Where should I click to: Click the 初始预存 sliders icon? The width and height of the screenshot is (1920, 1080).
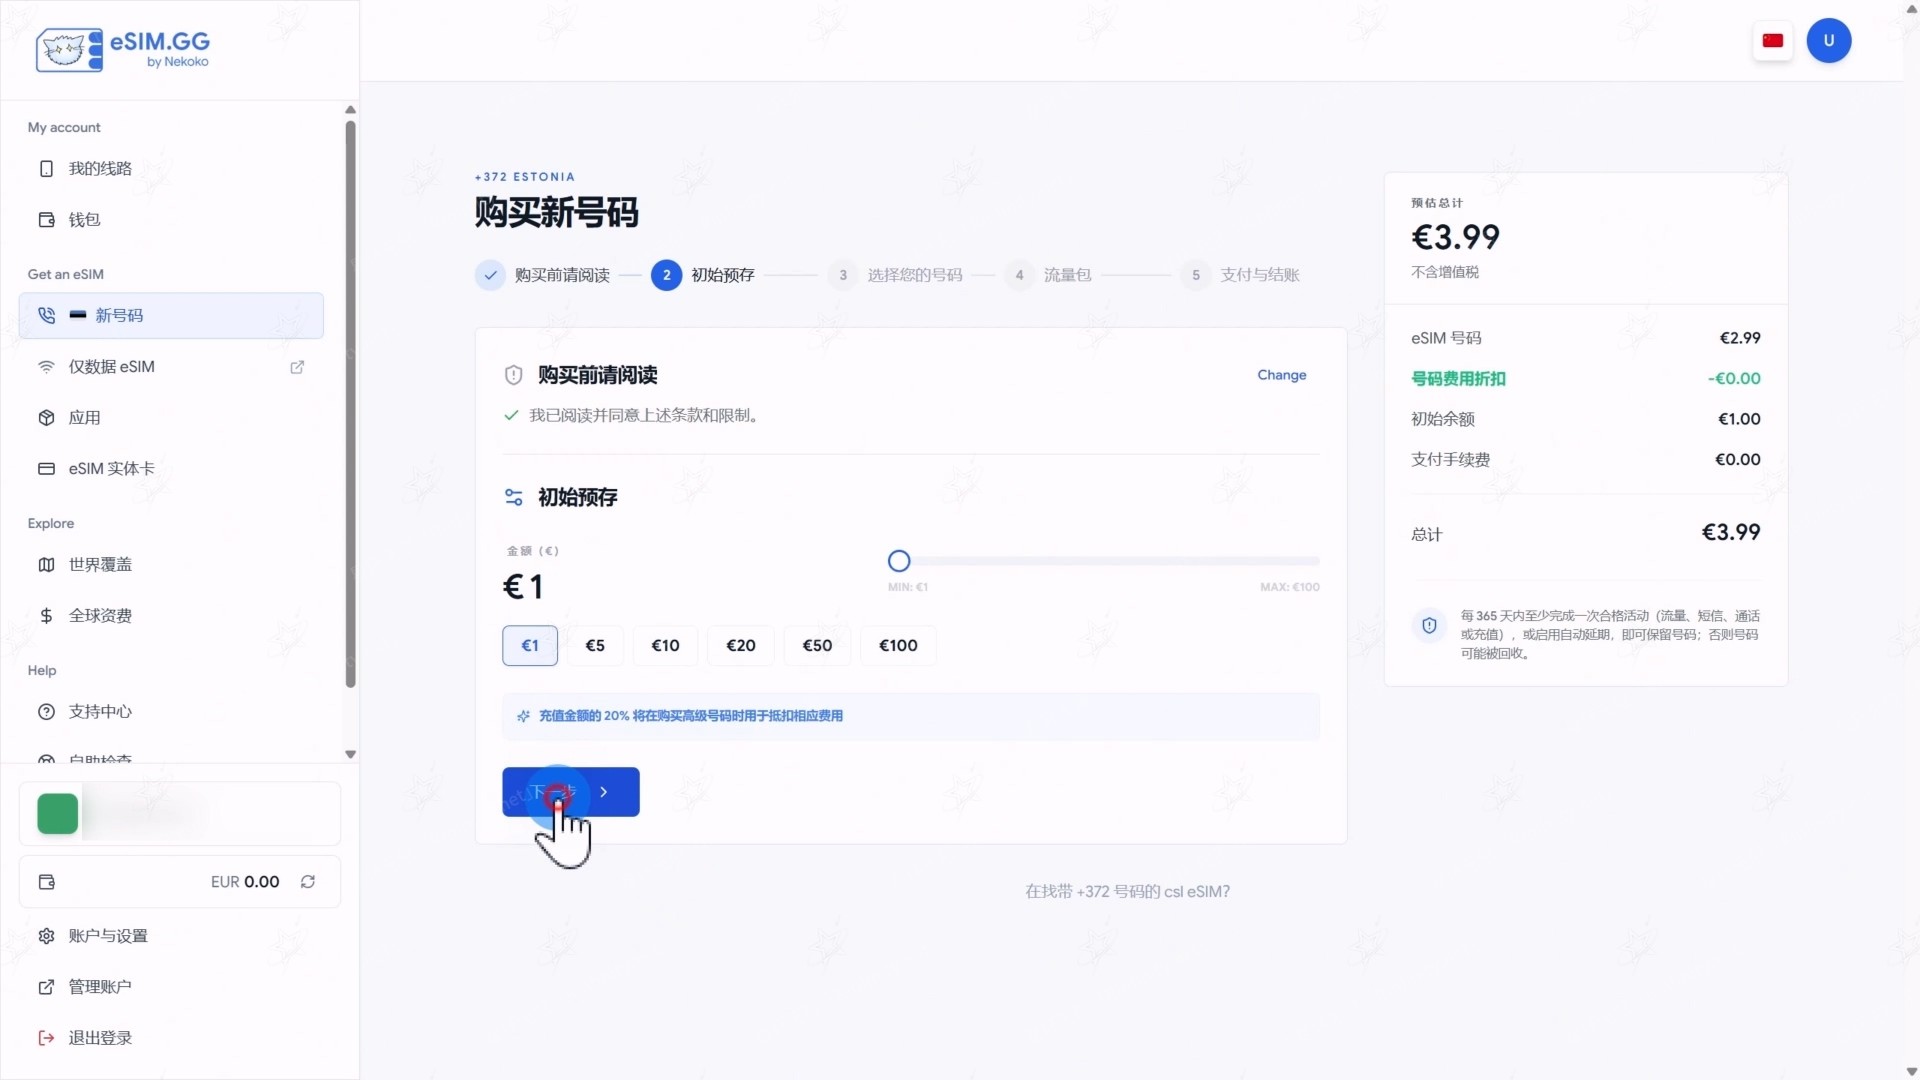pos(514,497)
